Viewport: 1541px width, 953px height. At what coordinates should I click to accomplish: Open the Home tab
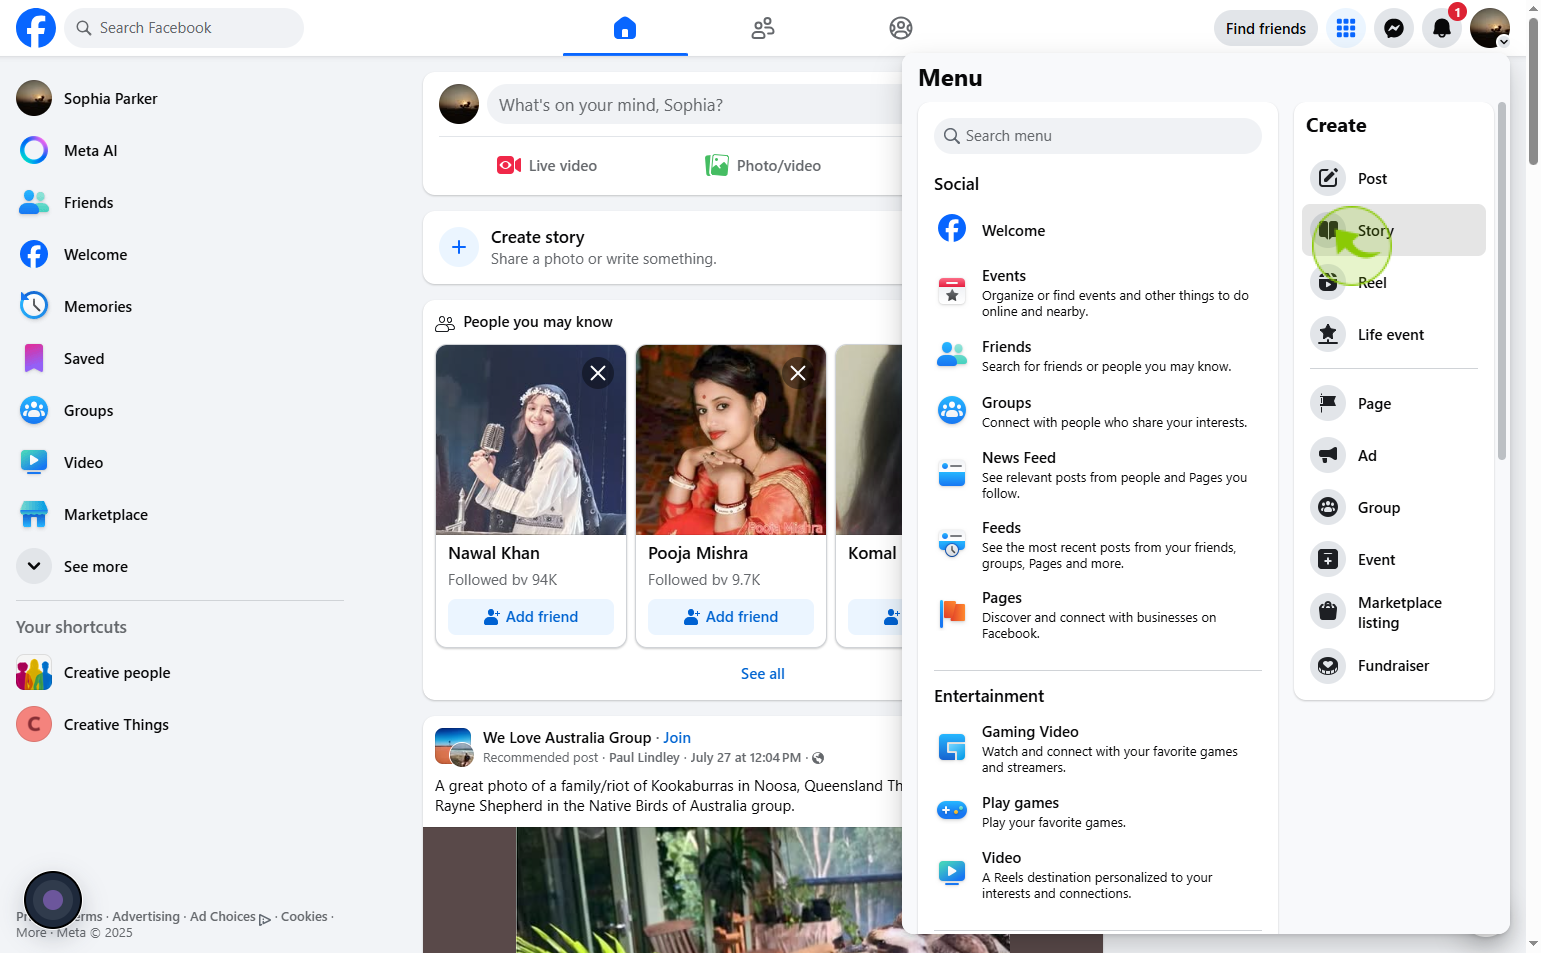[625, 28]
